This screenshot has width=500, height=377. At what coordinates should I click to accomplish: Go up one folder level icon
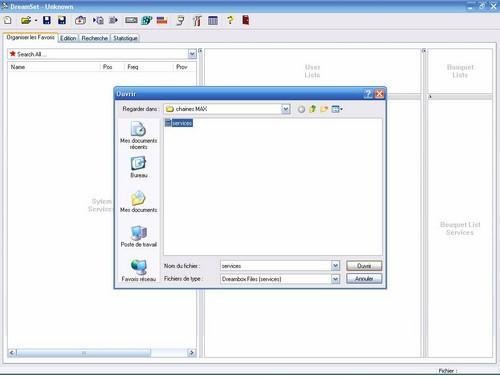pyautogui.click(x=313, y=109)
